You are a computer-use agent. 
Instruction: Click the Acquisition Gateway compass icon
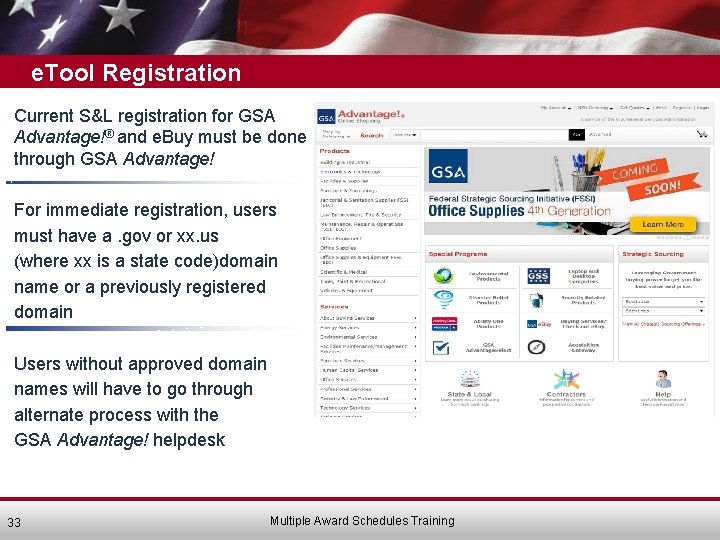[x=536, y=347]
